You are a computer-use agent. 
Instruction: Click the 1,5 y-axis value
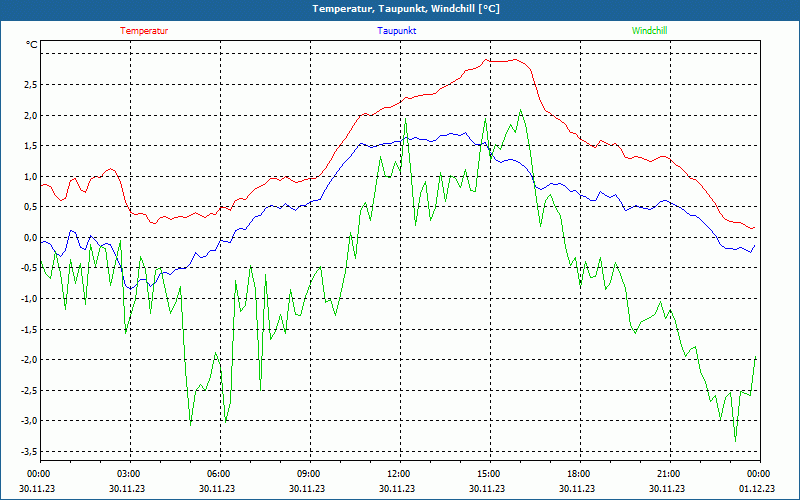[31, 146]
